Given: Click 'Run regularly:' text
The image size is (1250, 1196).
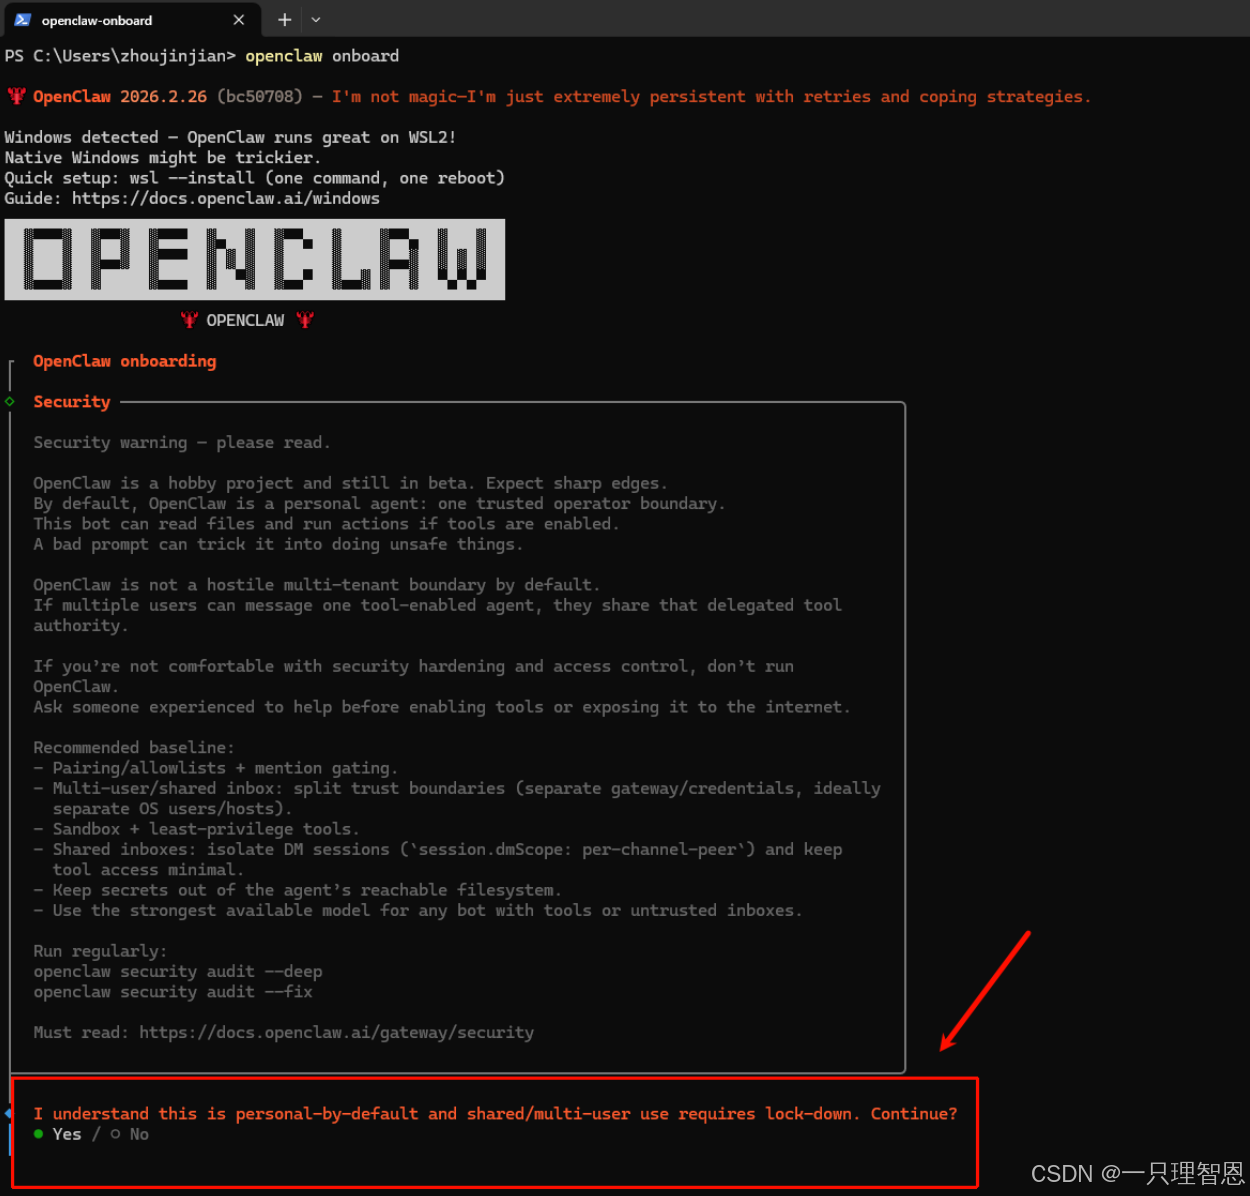Looking at the screenshot, I should pos(100,951).
